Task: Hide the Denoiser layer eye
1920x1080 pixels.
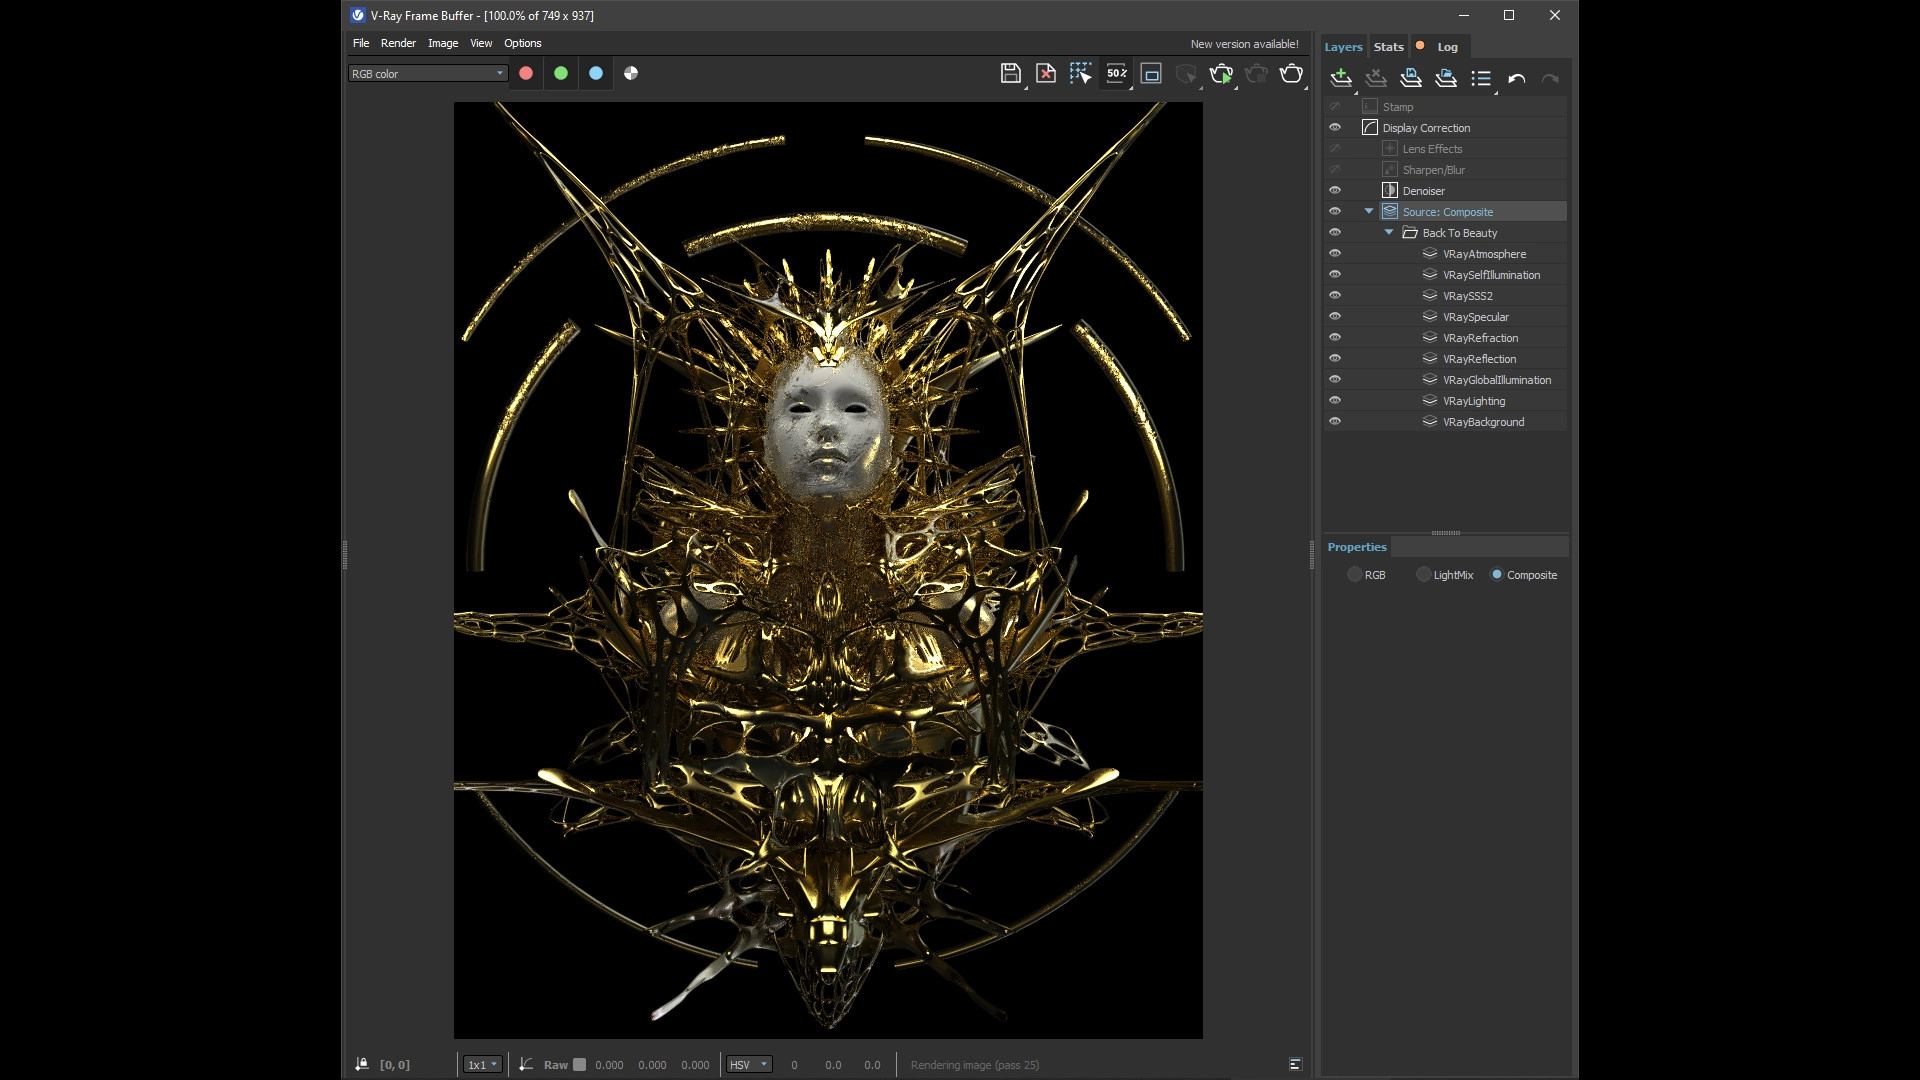Action: click(1334, 190)
